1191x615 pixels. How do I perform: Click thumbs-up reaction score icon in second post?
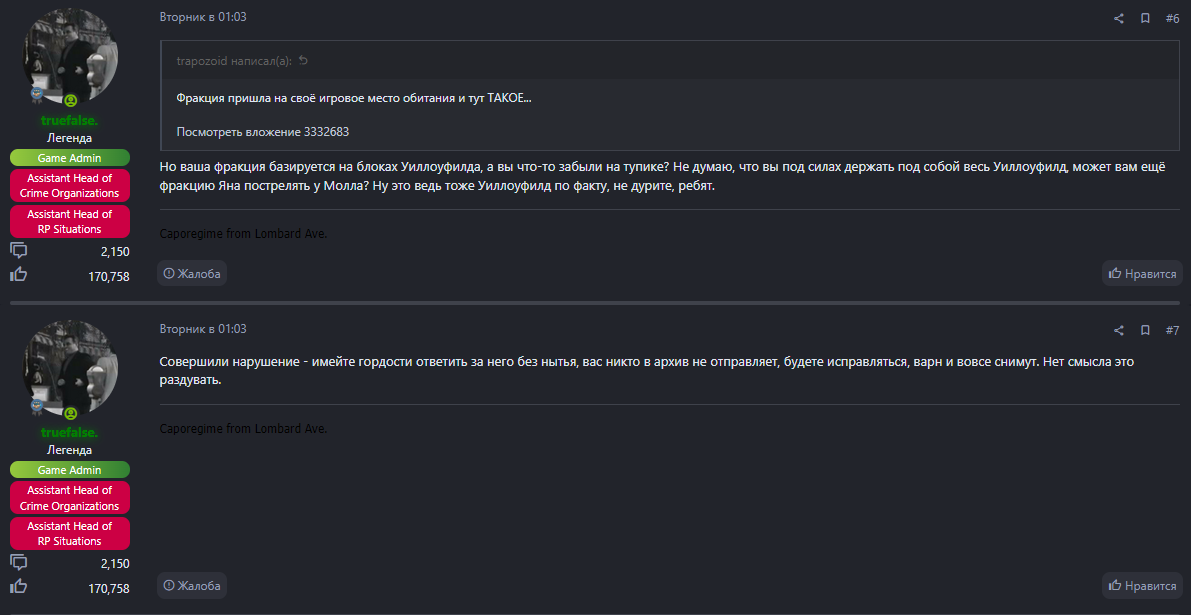[x=19, y=586]
